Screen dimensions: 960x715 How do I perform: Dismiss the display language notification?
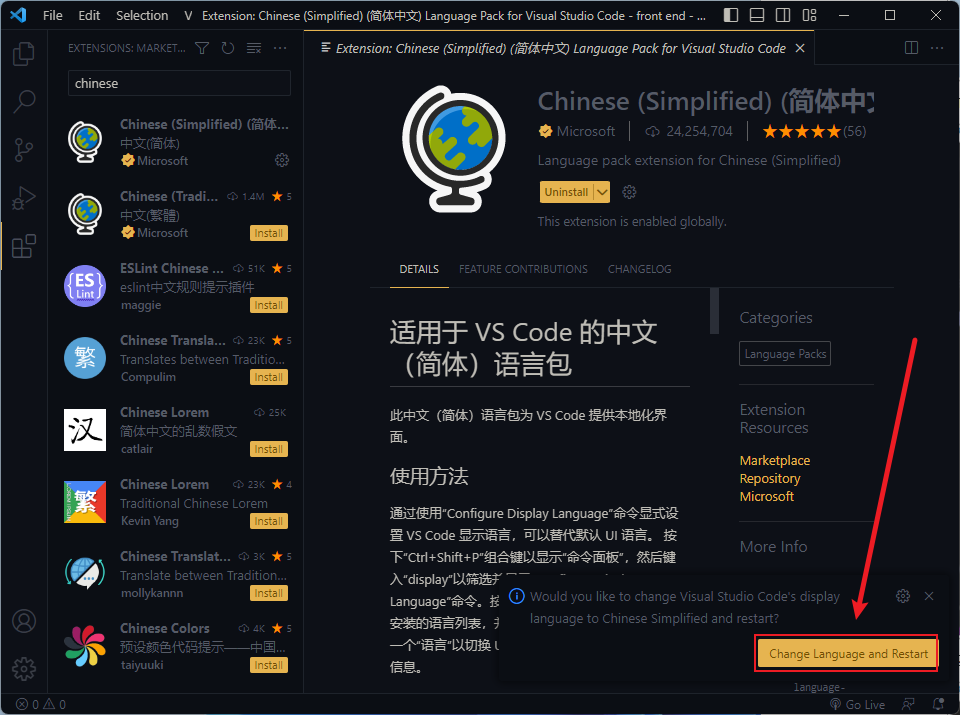point(929,596)
